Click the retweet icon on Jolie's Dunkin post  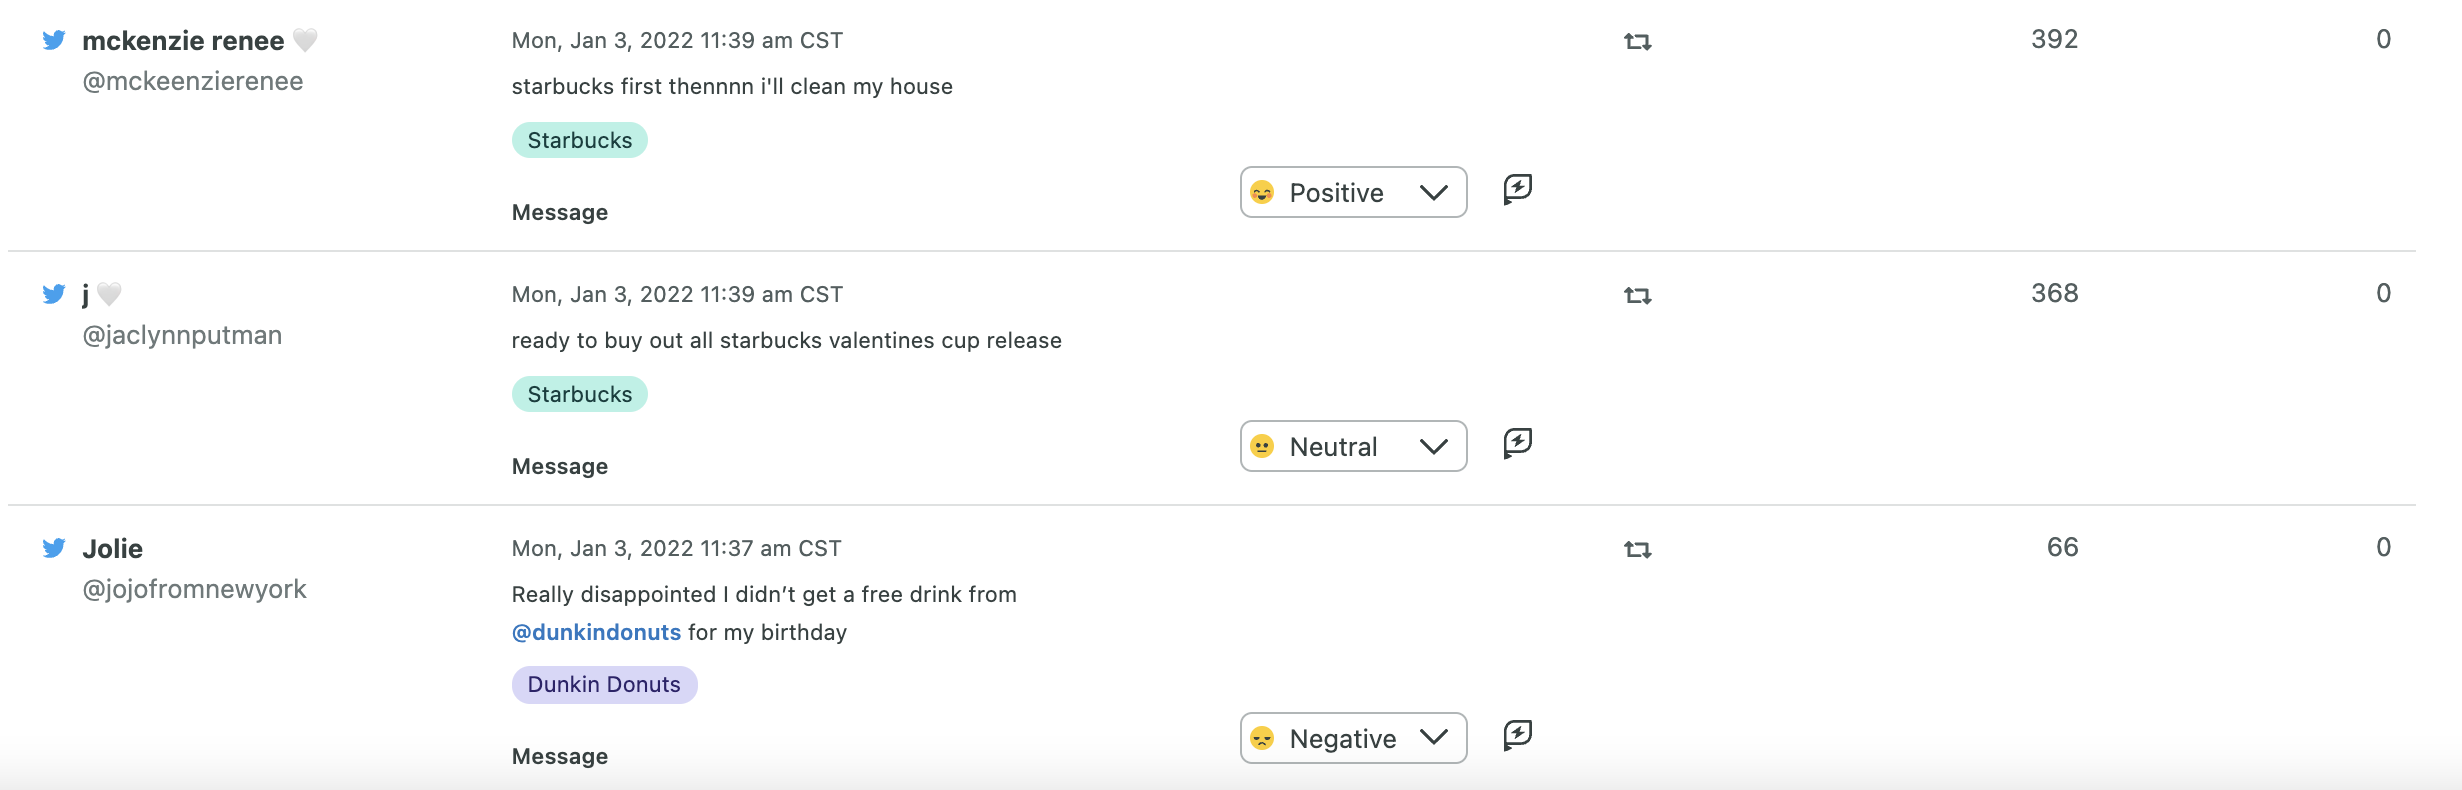(1637, 549)
